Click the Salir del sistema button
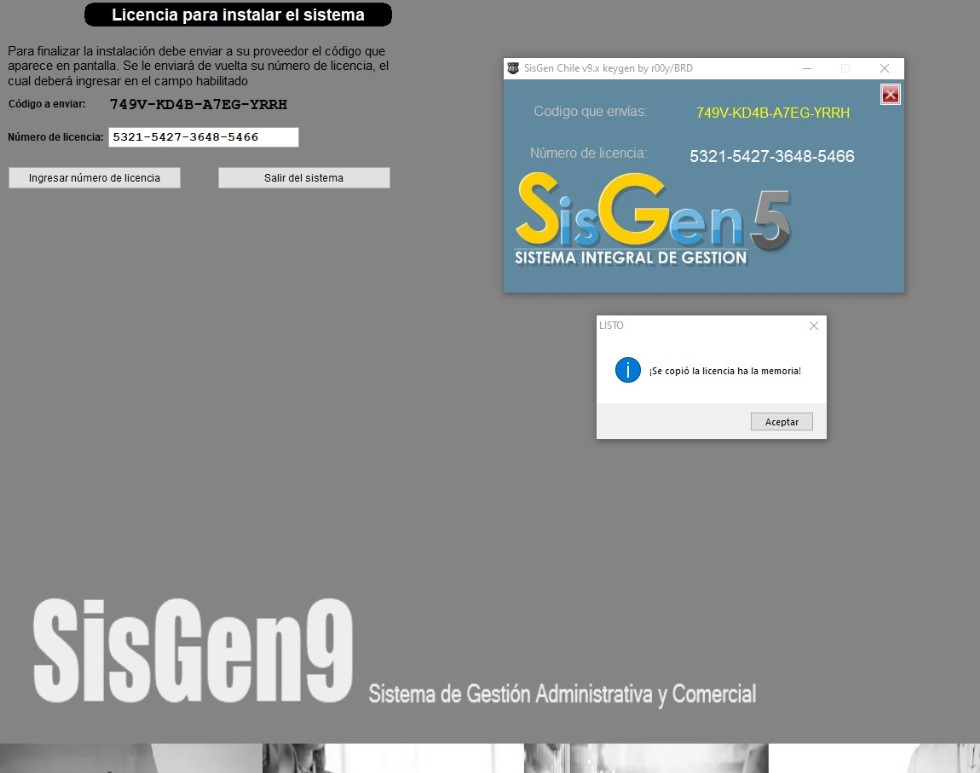Image resolution: width=980 pixels, height=773 pixels. pyautogui.click(x=304, y=178)
